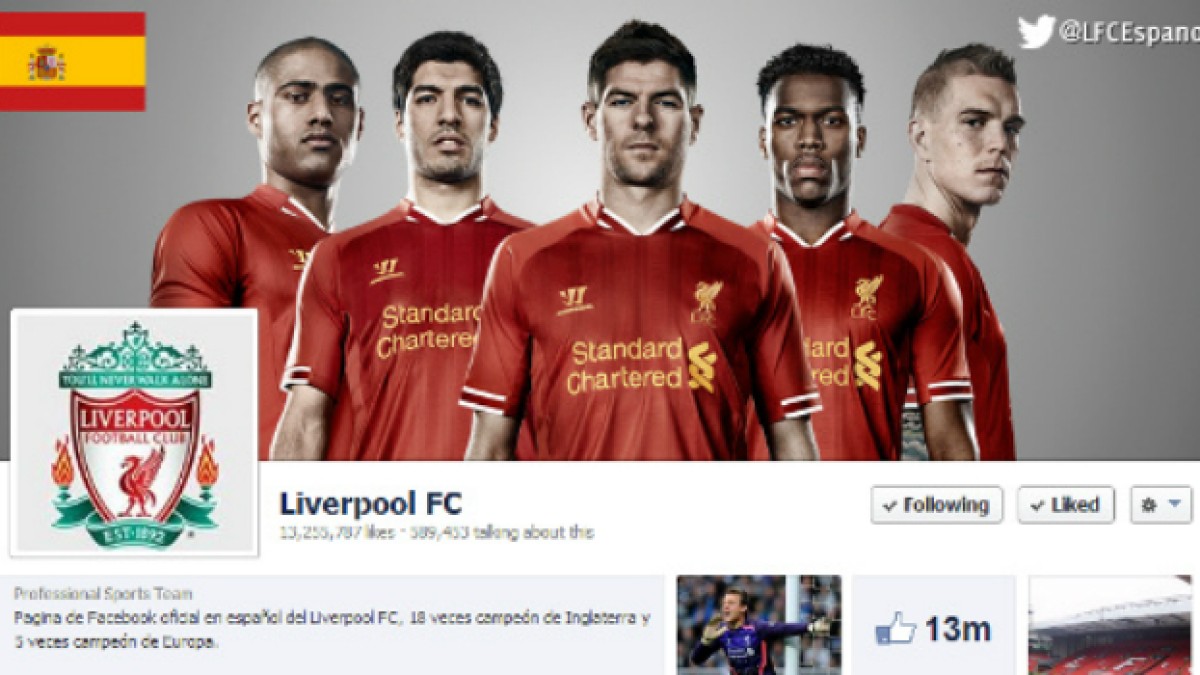Click the thumbs-up likes icon
Screen dimensions: 1200x675
point(895,628)
